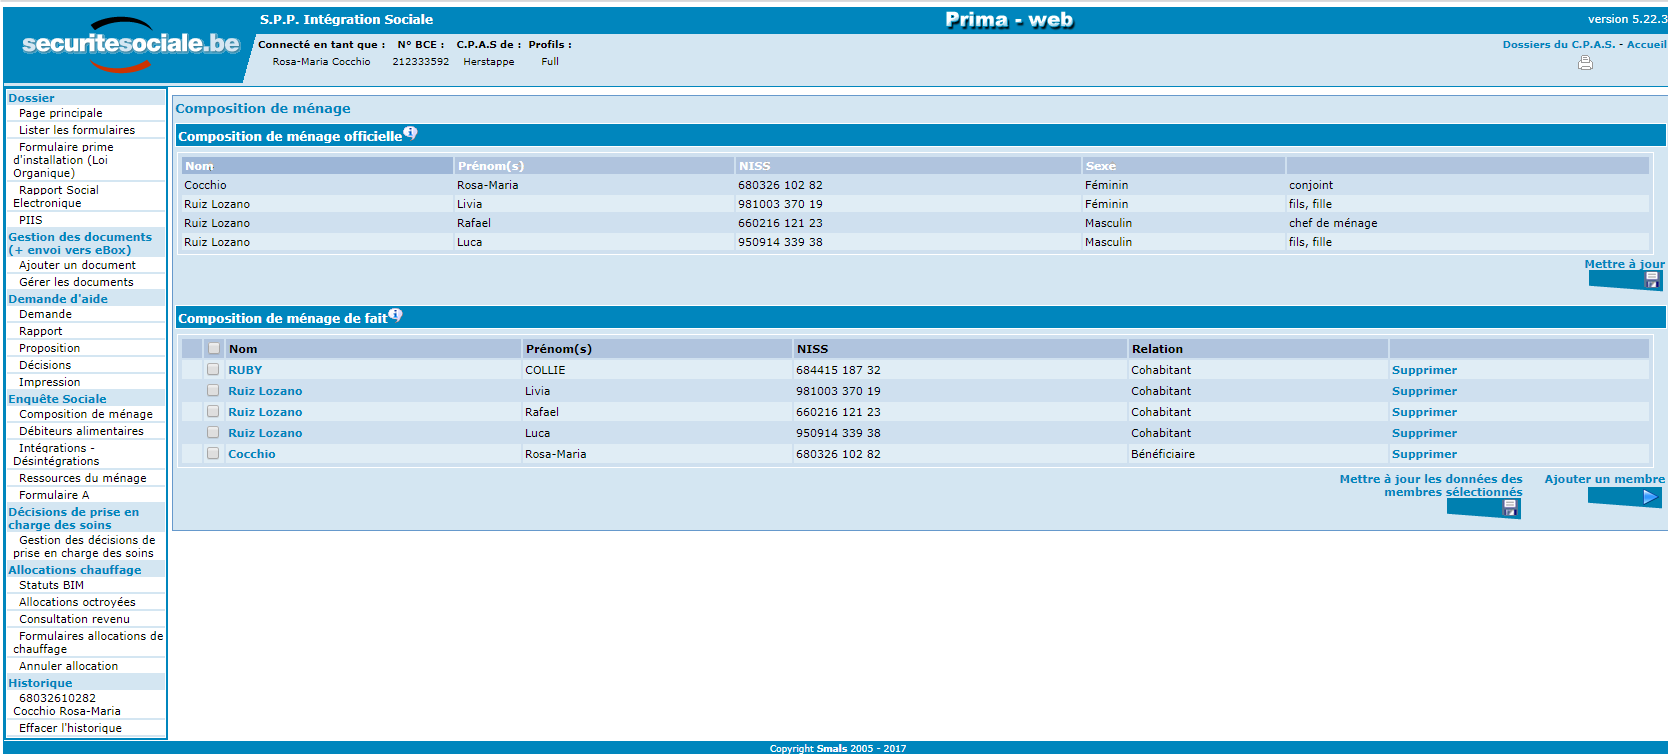Viewport: 1668px width, 754px height.
Task: Open Lister les formulaires
Action: point(77,130)
